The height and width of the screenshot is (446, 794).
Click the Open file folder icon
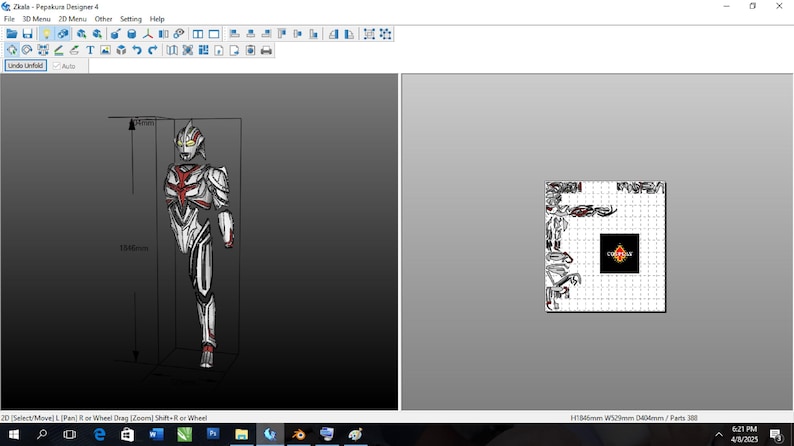12,34
